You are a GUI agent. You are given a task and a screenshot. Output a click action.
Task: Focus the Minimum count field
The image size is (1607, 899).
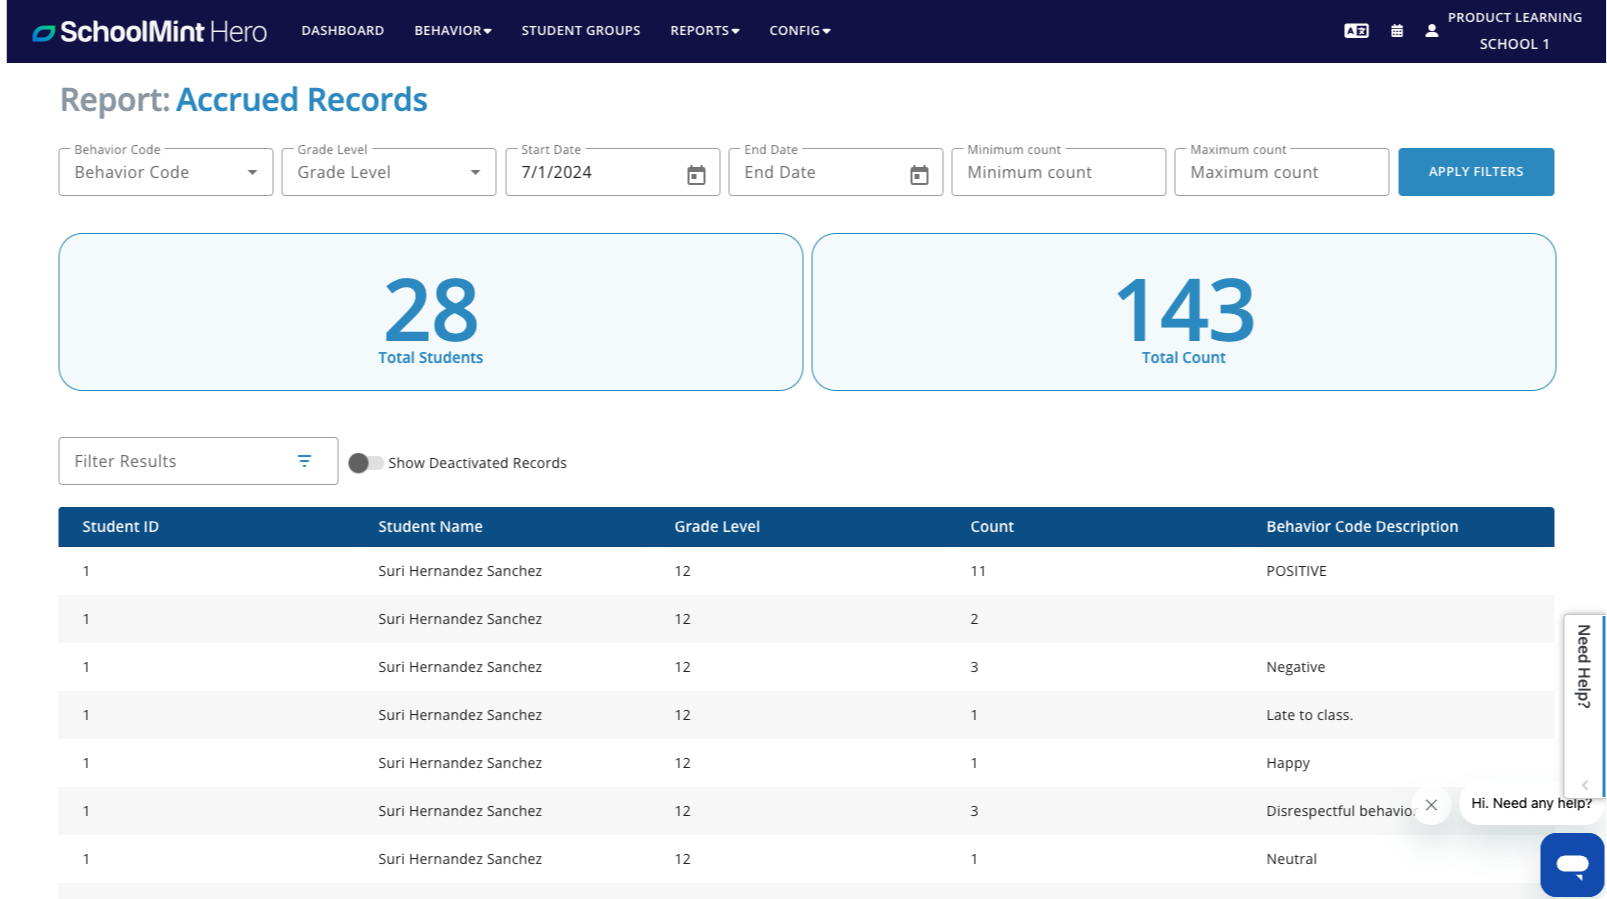click(1059, 172)
